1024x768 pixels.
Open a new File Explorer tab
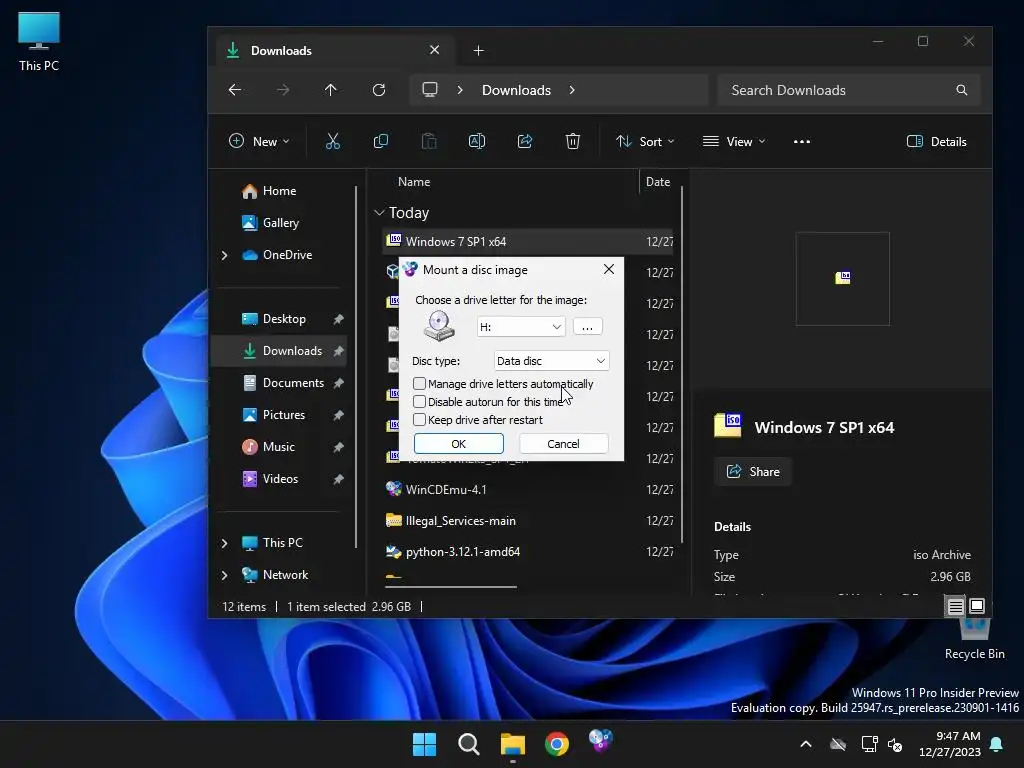(x=479, y=50)
